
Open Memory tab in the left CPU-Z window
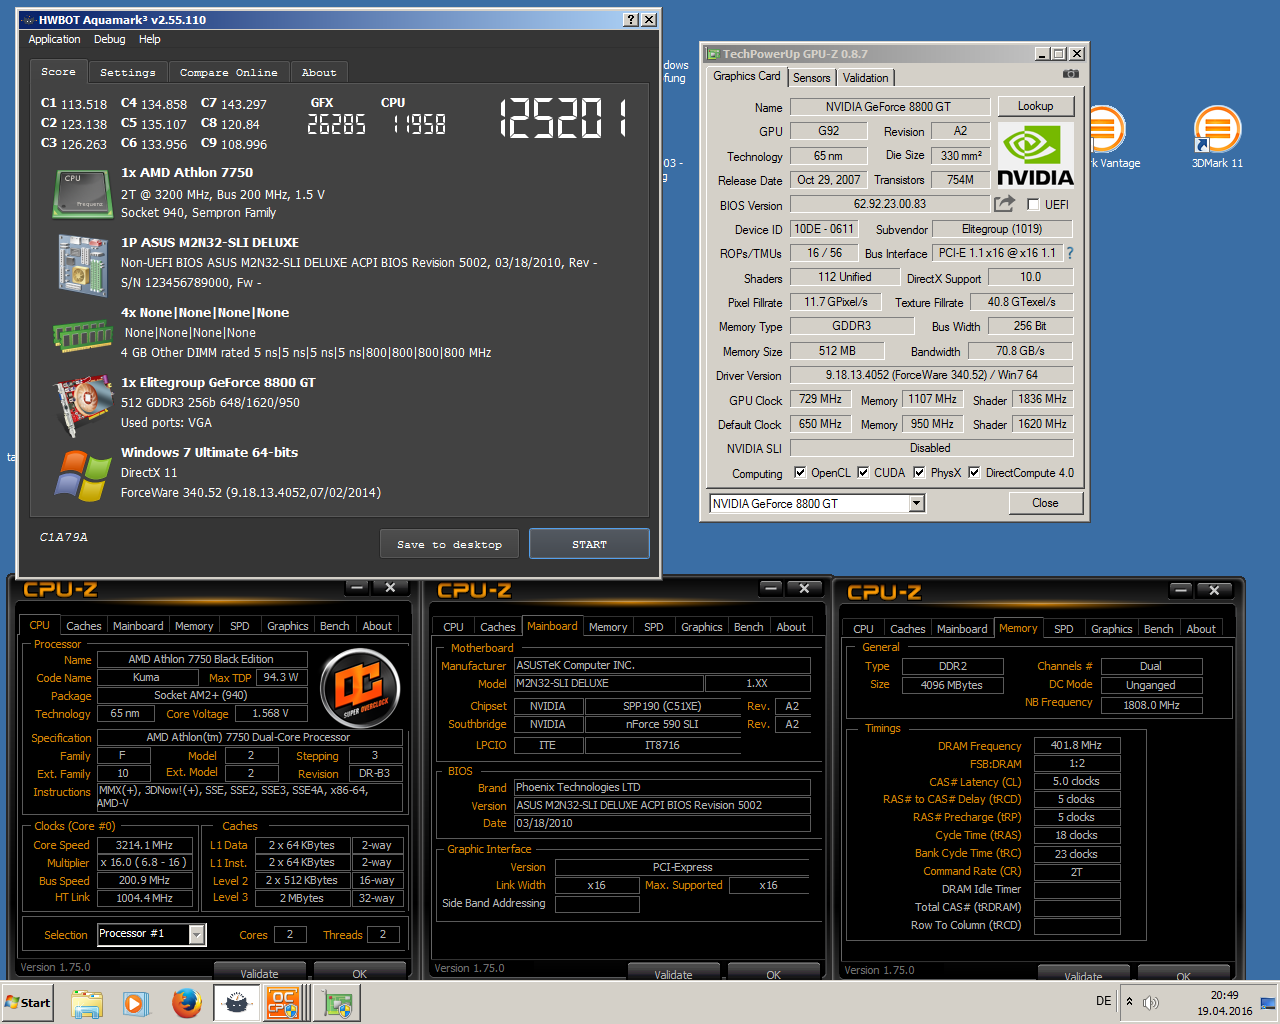[194, 626]
